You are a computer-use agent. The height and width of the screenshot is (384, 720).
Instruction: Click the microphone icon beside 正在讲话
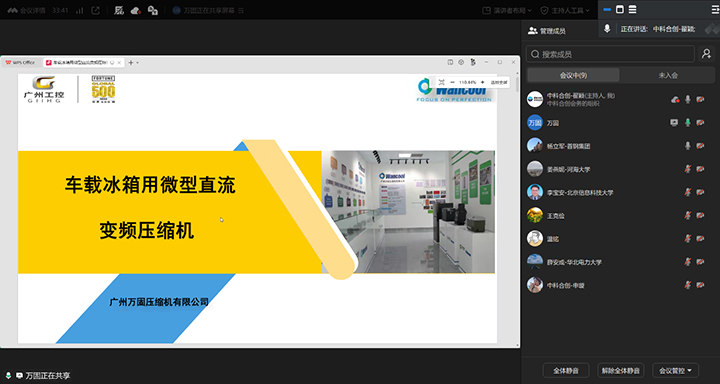607,28
